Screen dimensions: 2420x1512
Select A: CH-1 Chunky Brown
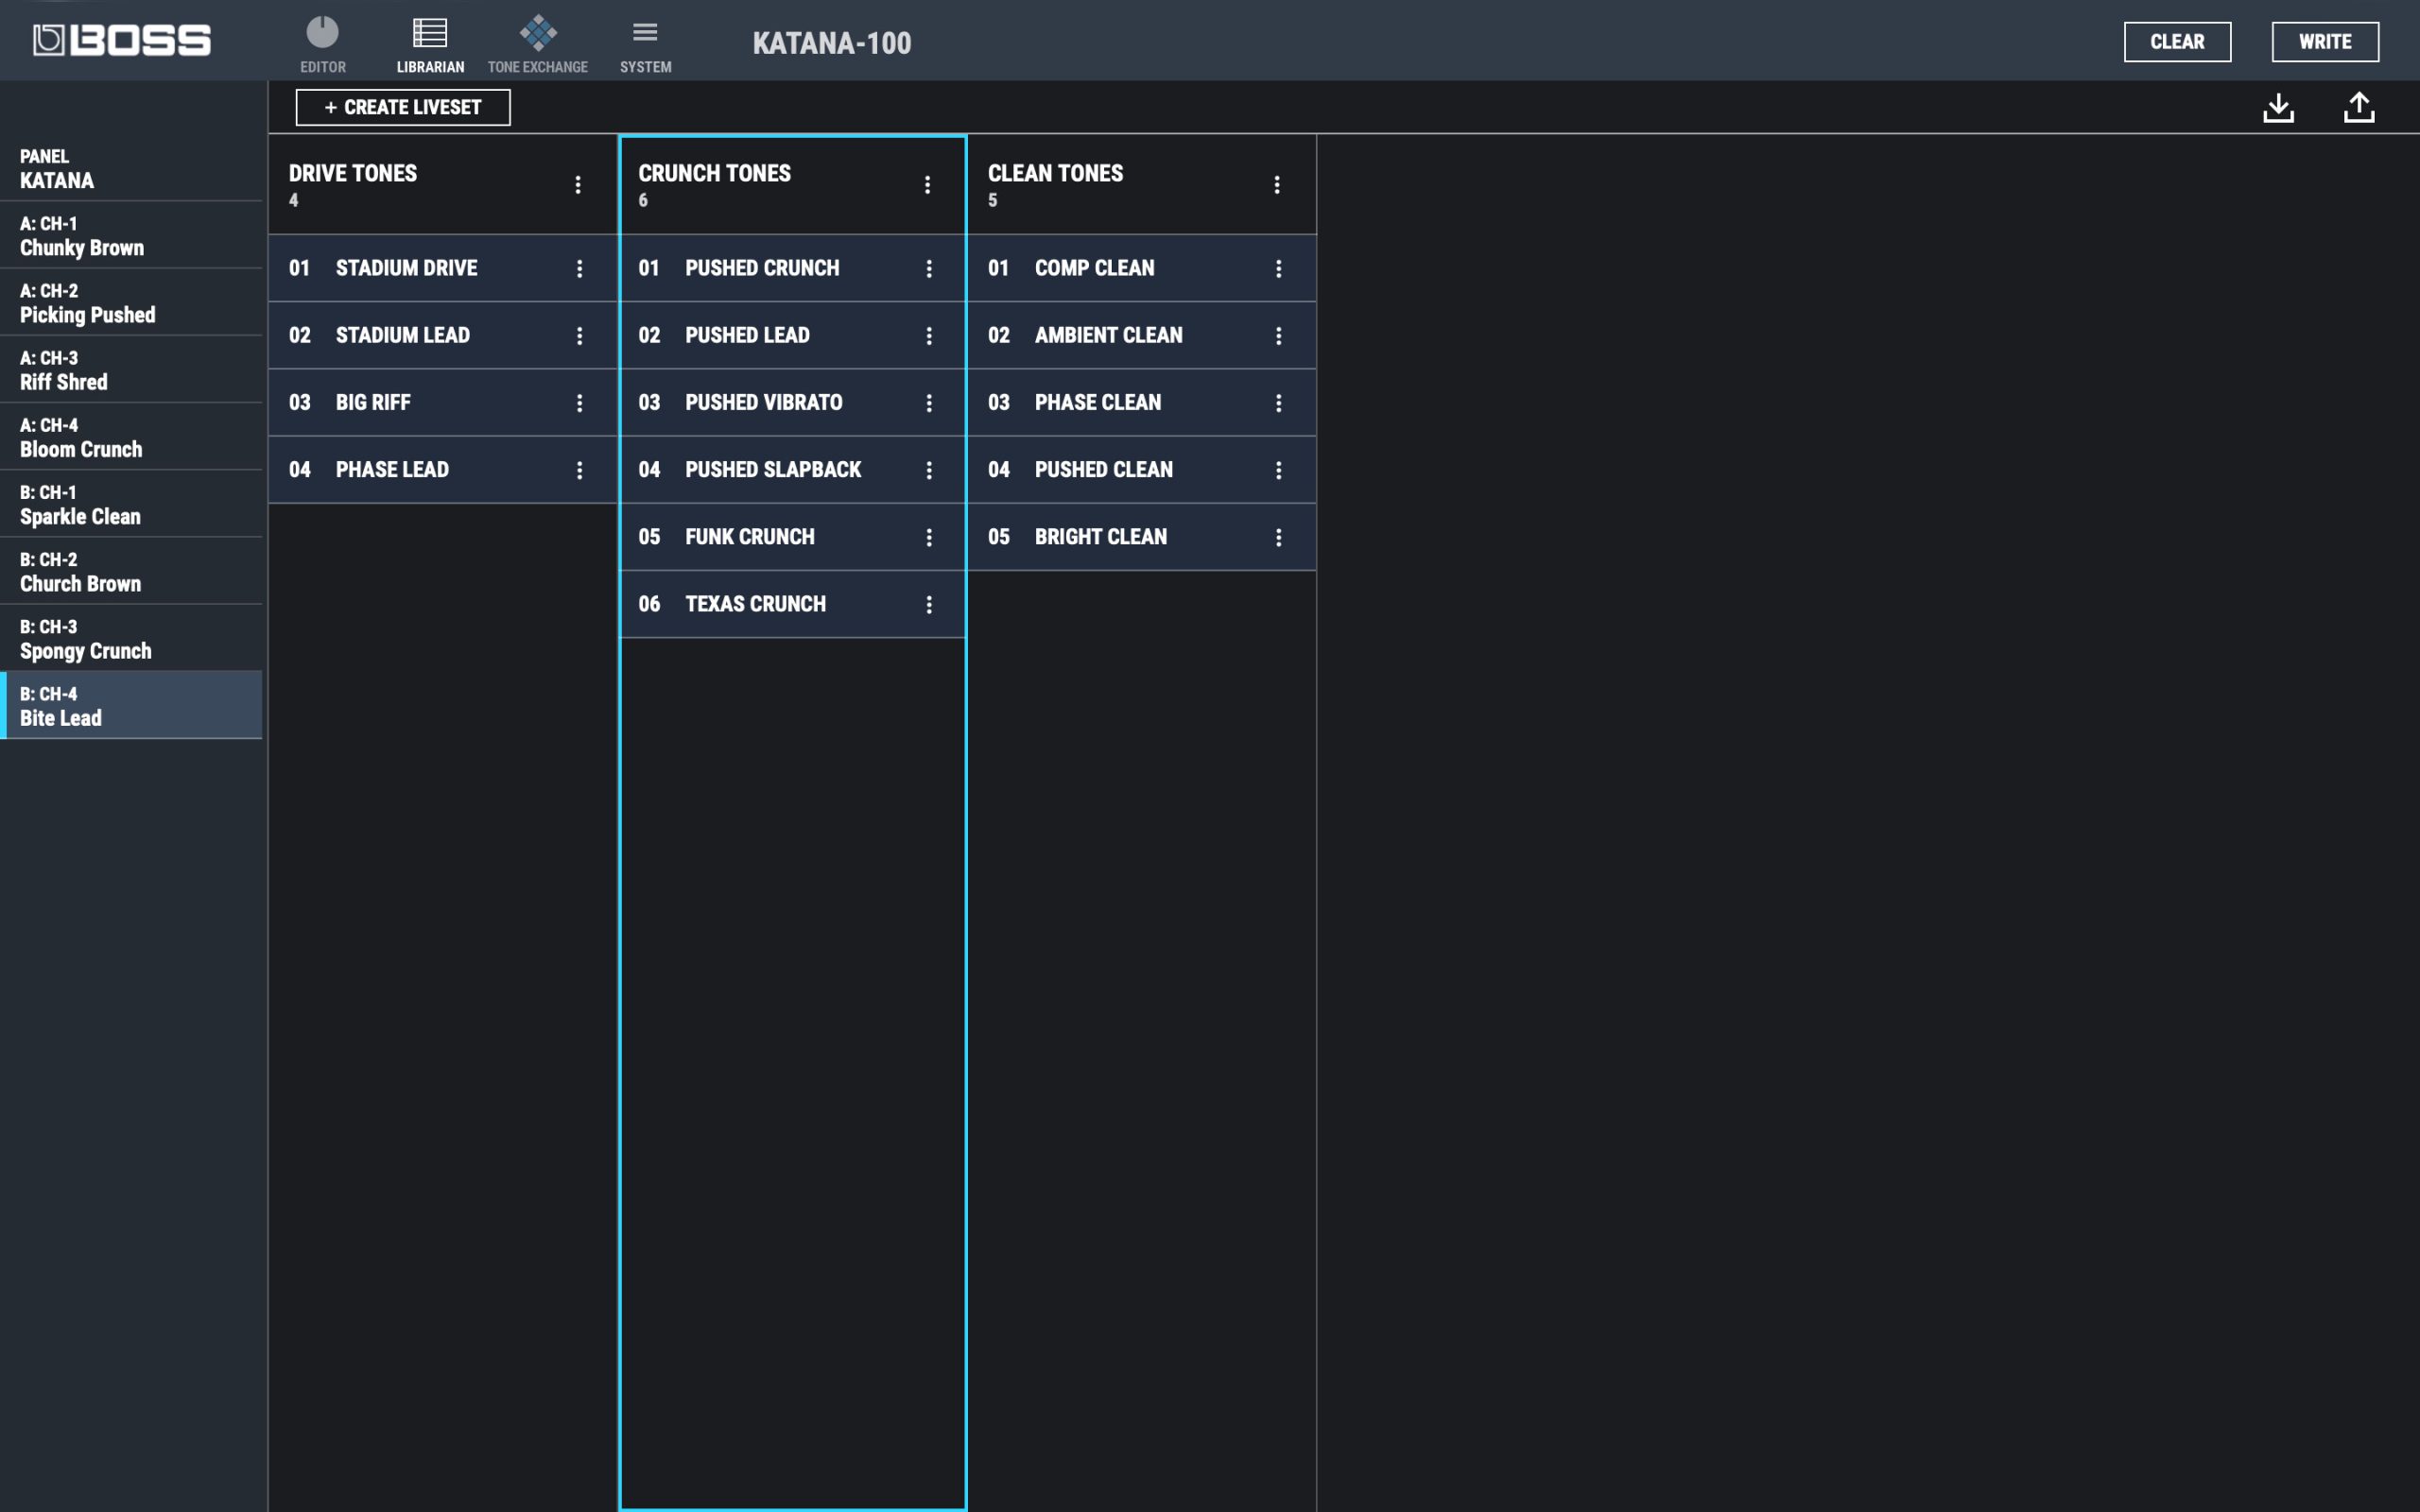coord(131,235)
